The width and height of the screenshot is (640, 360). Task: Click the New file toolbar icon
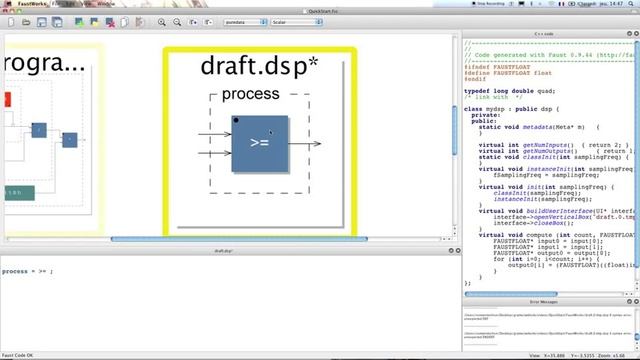pyautogui.click(x=11, y=22)
